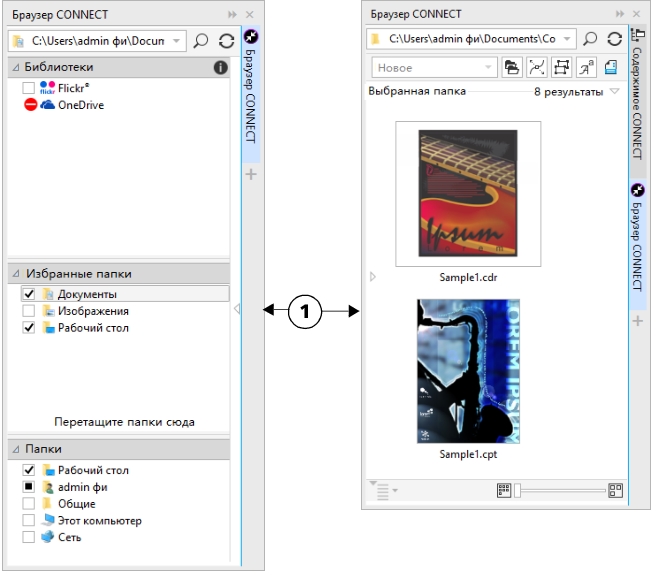Click the search magnifier in the left panel
This screenshot has width=659, height=575.
pos(202,41)
